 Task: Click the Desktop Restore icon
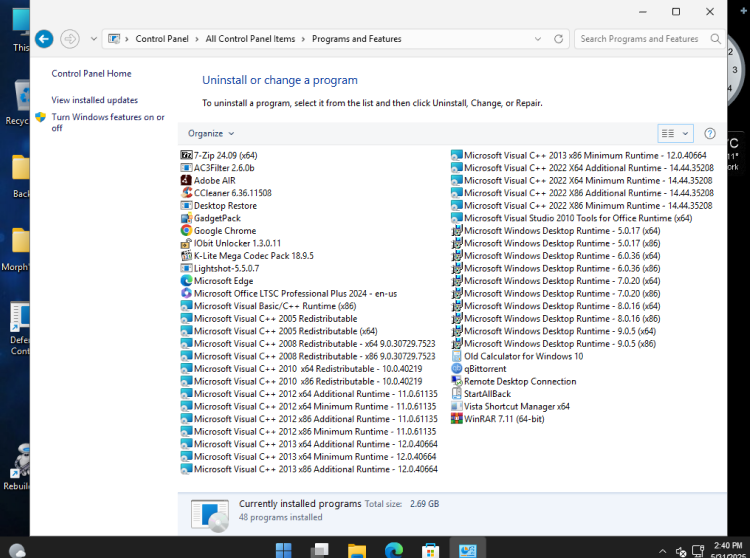[x=186, y=206]
